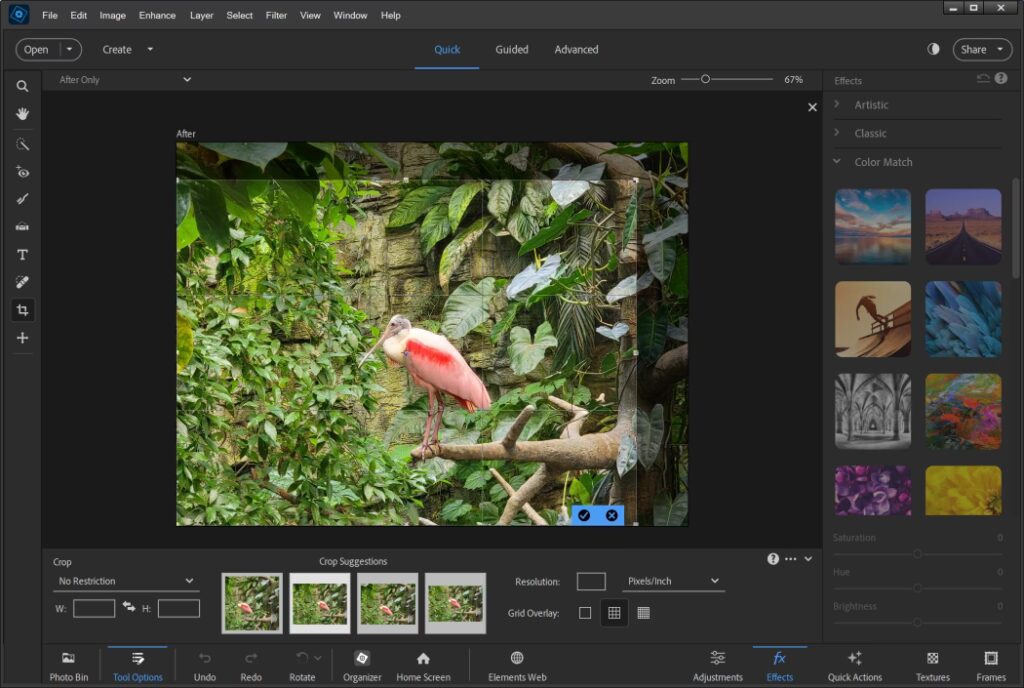Open the Pixels/Inch units dropdown

(x=672, y=581)
